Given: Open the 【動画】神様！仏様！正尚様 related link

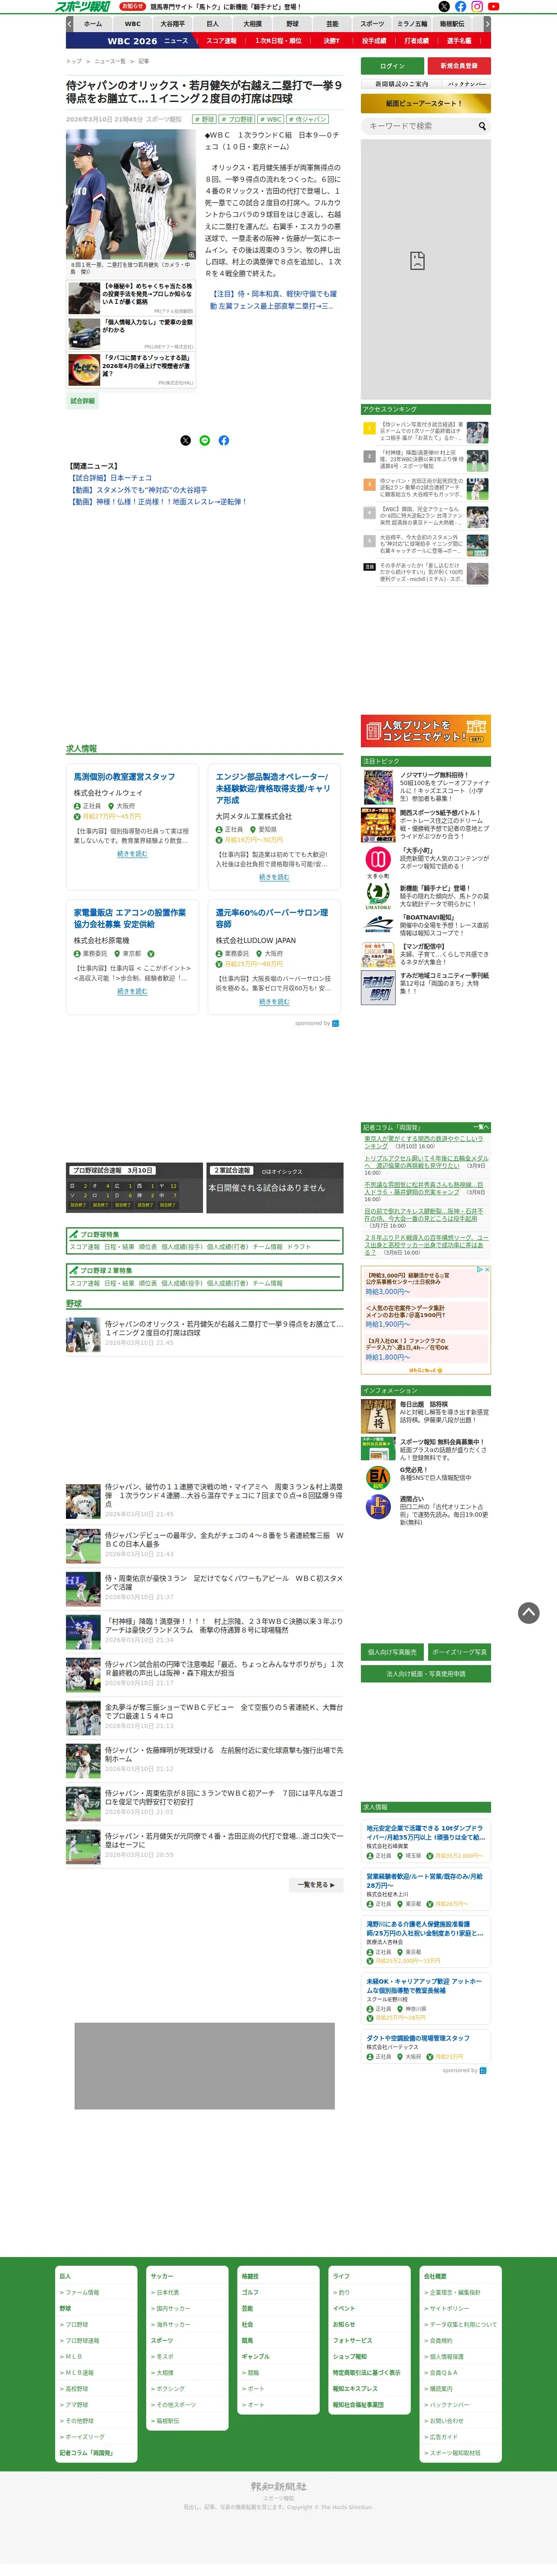Looking at the screenshot, I should pyautogui.click(x=158, y=502).
